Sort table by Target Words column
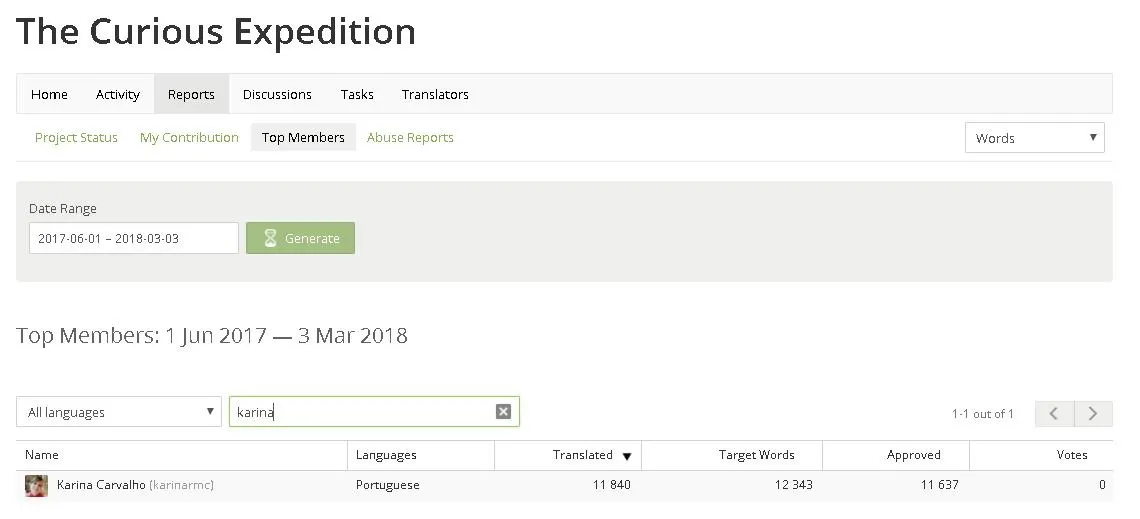Viewport: 1140px width, 519px height. click(756, 455)
